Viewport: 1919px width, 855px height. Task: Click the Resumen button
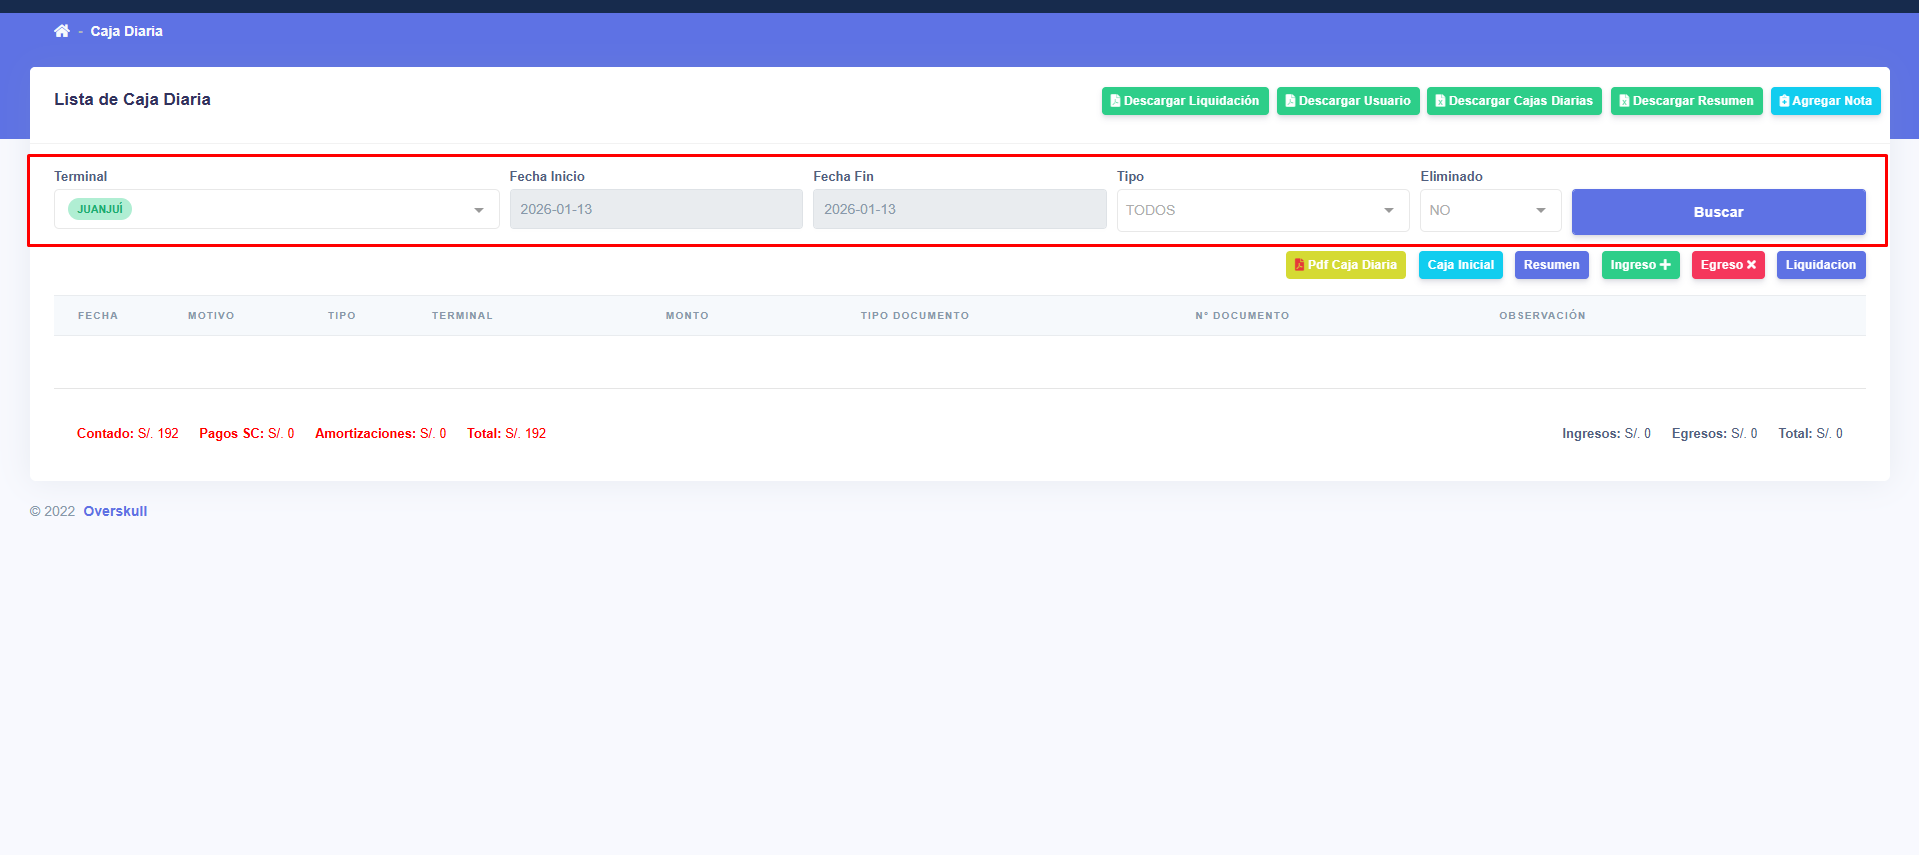coord(1551,265)
